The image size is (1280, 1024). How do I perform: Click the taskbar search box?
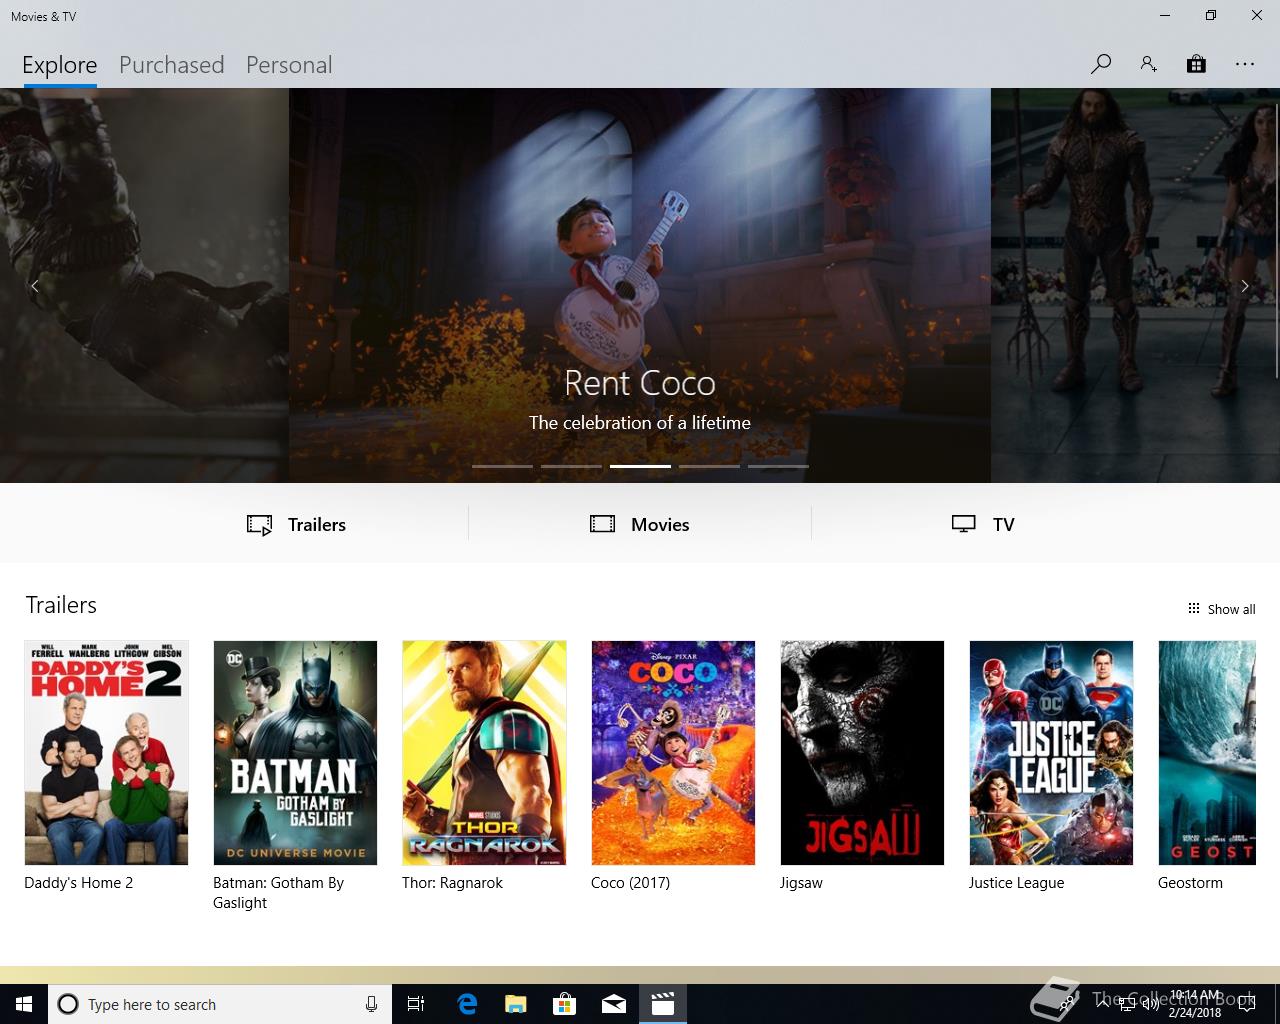pyautogui.click(x=220, y=1004)
